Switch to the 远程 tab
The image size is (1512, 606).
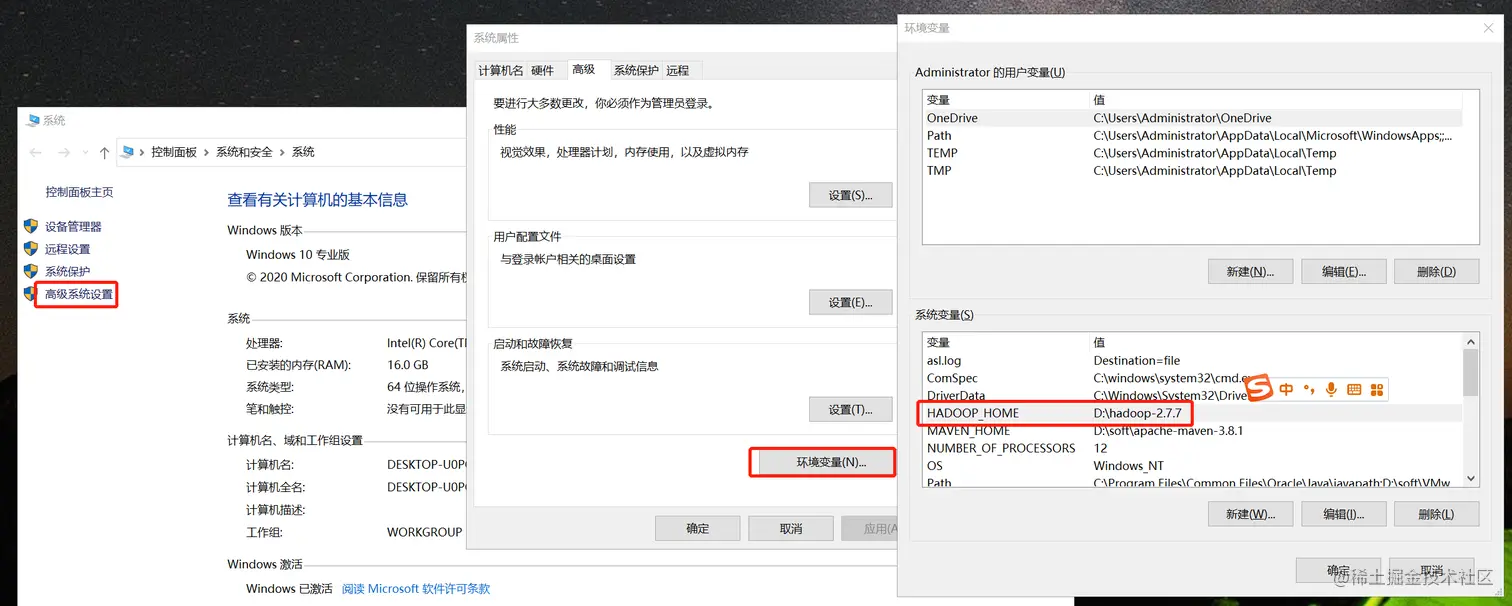tap(677, 70)
